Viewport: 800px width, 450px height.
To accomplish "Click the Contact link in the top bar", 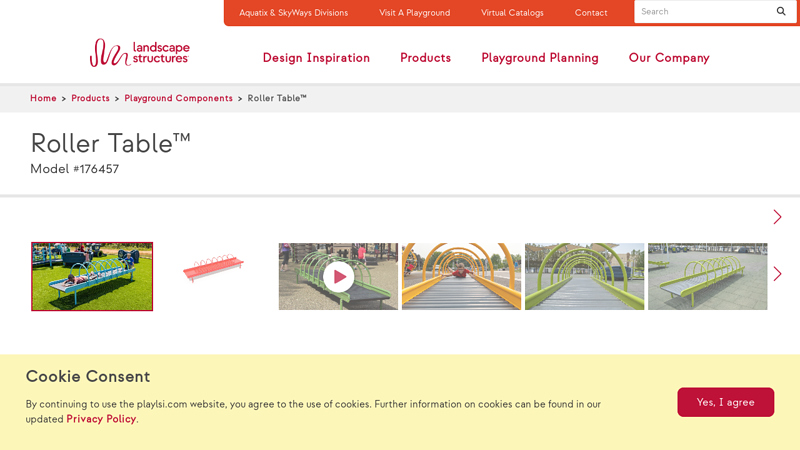I will [x=590, y=13].
